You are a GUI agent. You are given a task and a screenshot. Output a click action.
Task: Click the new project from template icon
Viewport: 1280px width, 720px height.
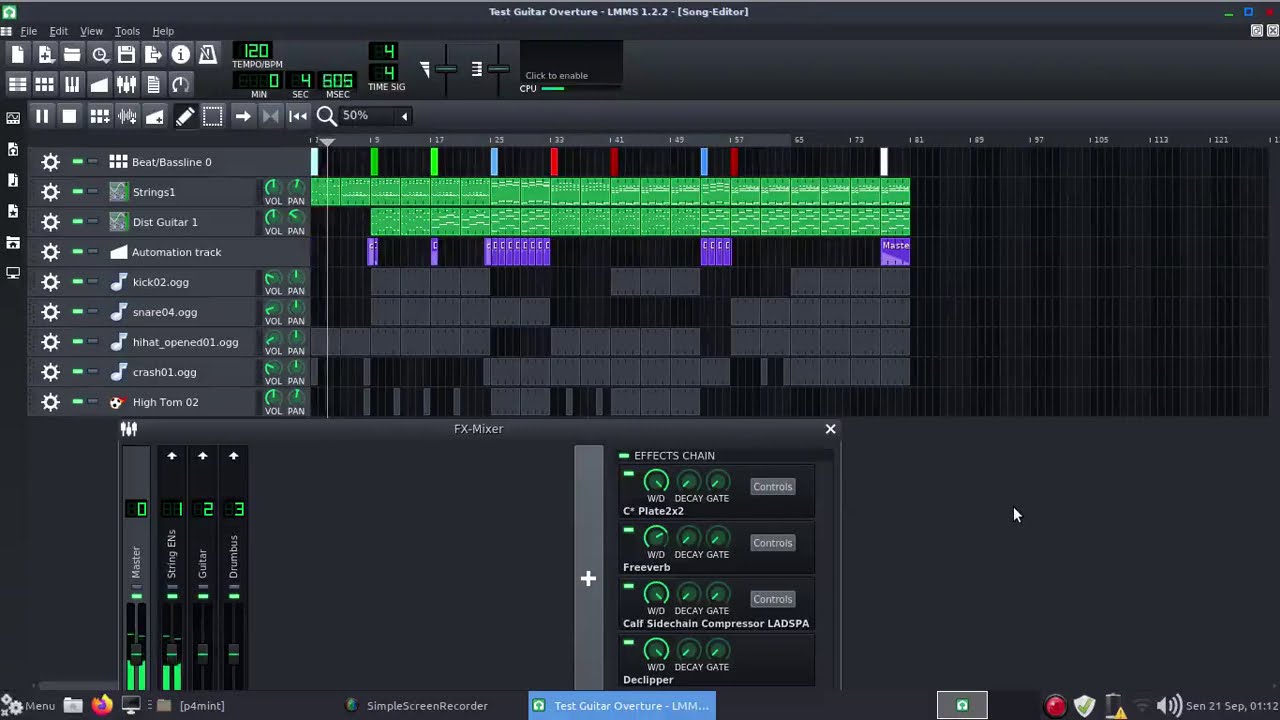[45, 55]
